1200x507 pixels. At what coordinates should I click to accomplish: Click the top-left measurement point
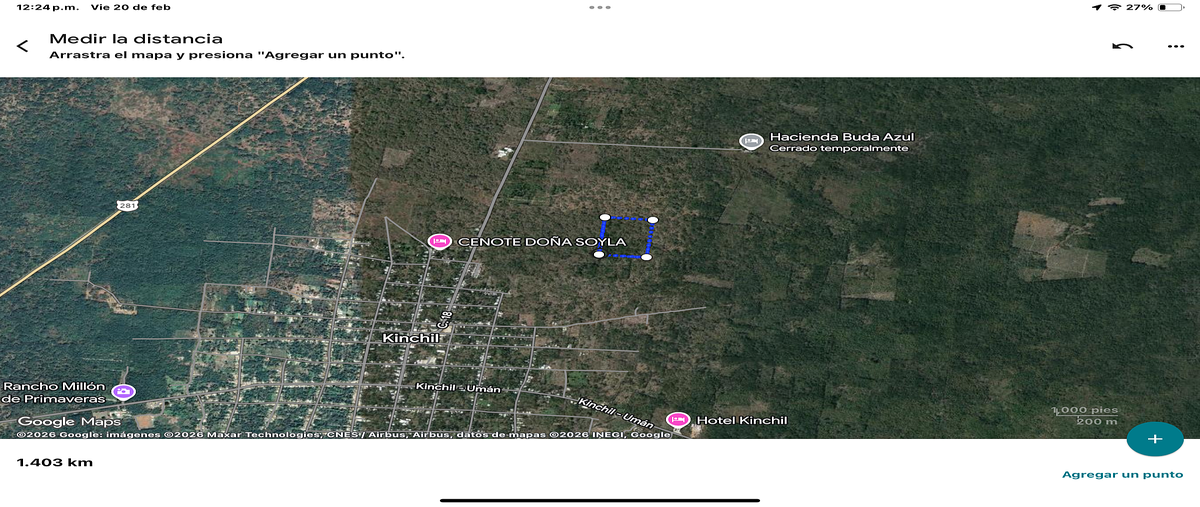(604, 216)
